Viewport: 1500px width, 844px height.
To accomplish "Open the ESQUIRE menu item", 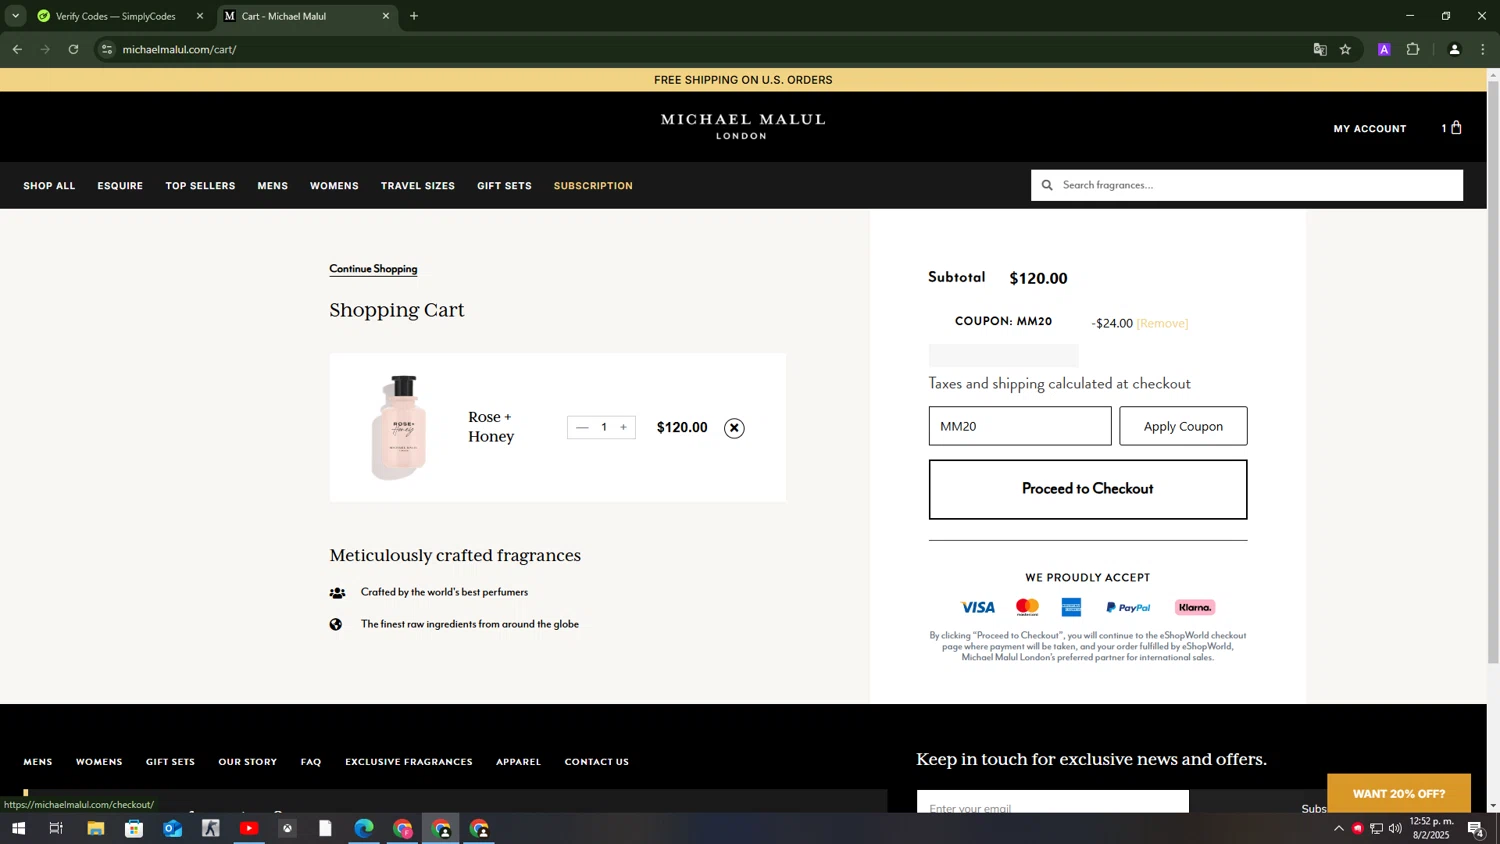I will point(120,186).
